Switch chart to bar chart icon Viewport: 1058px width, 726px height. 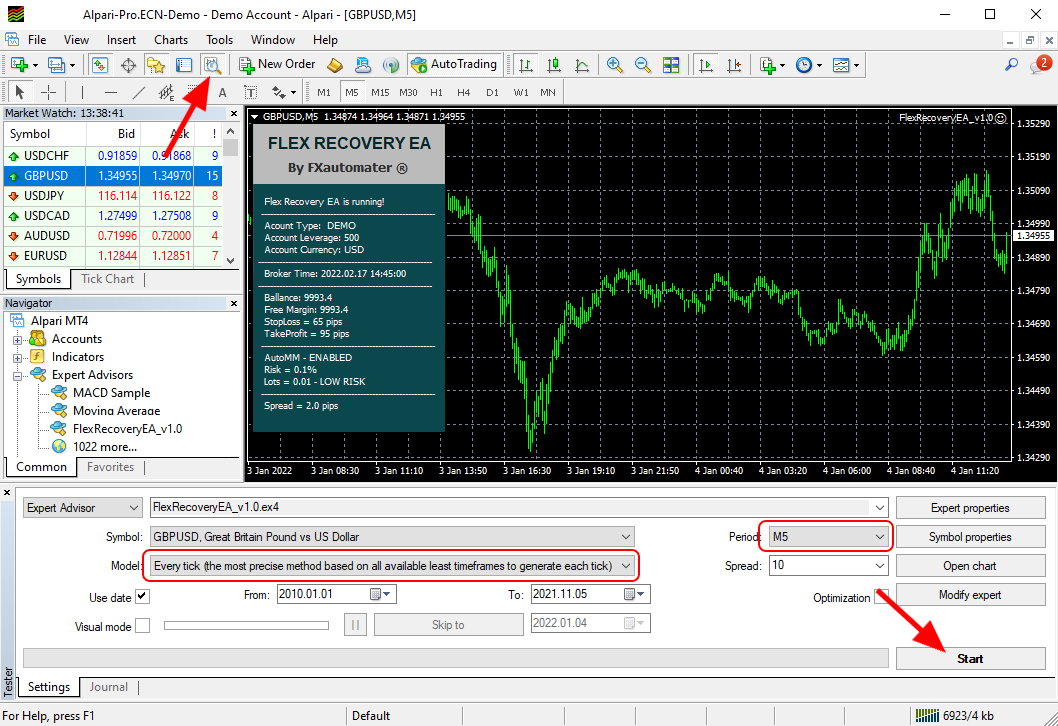coord(526,65)
